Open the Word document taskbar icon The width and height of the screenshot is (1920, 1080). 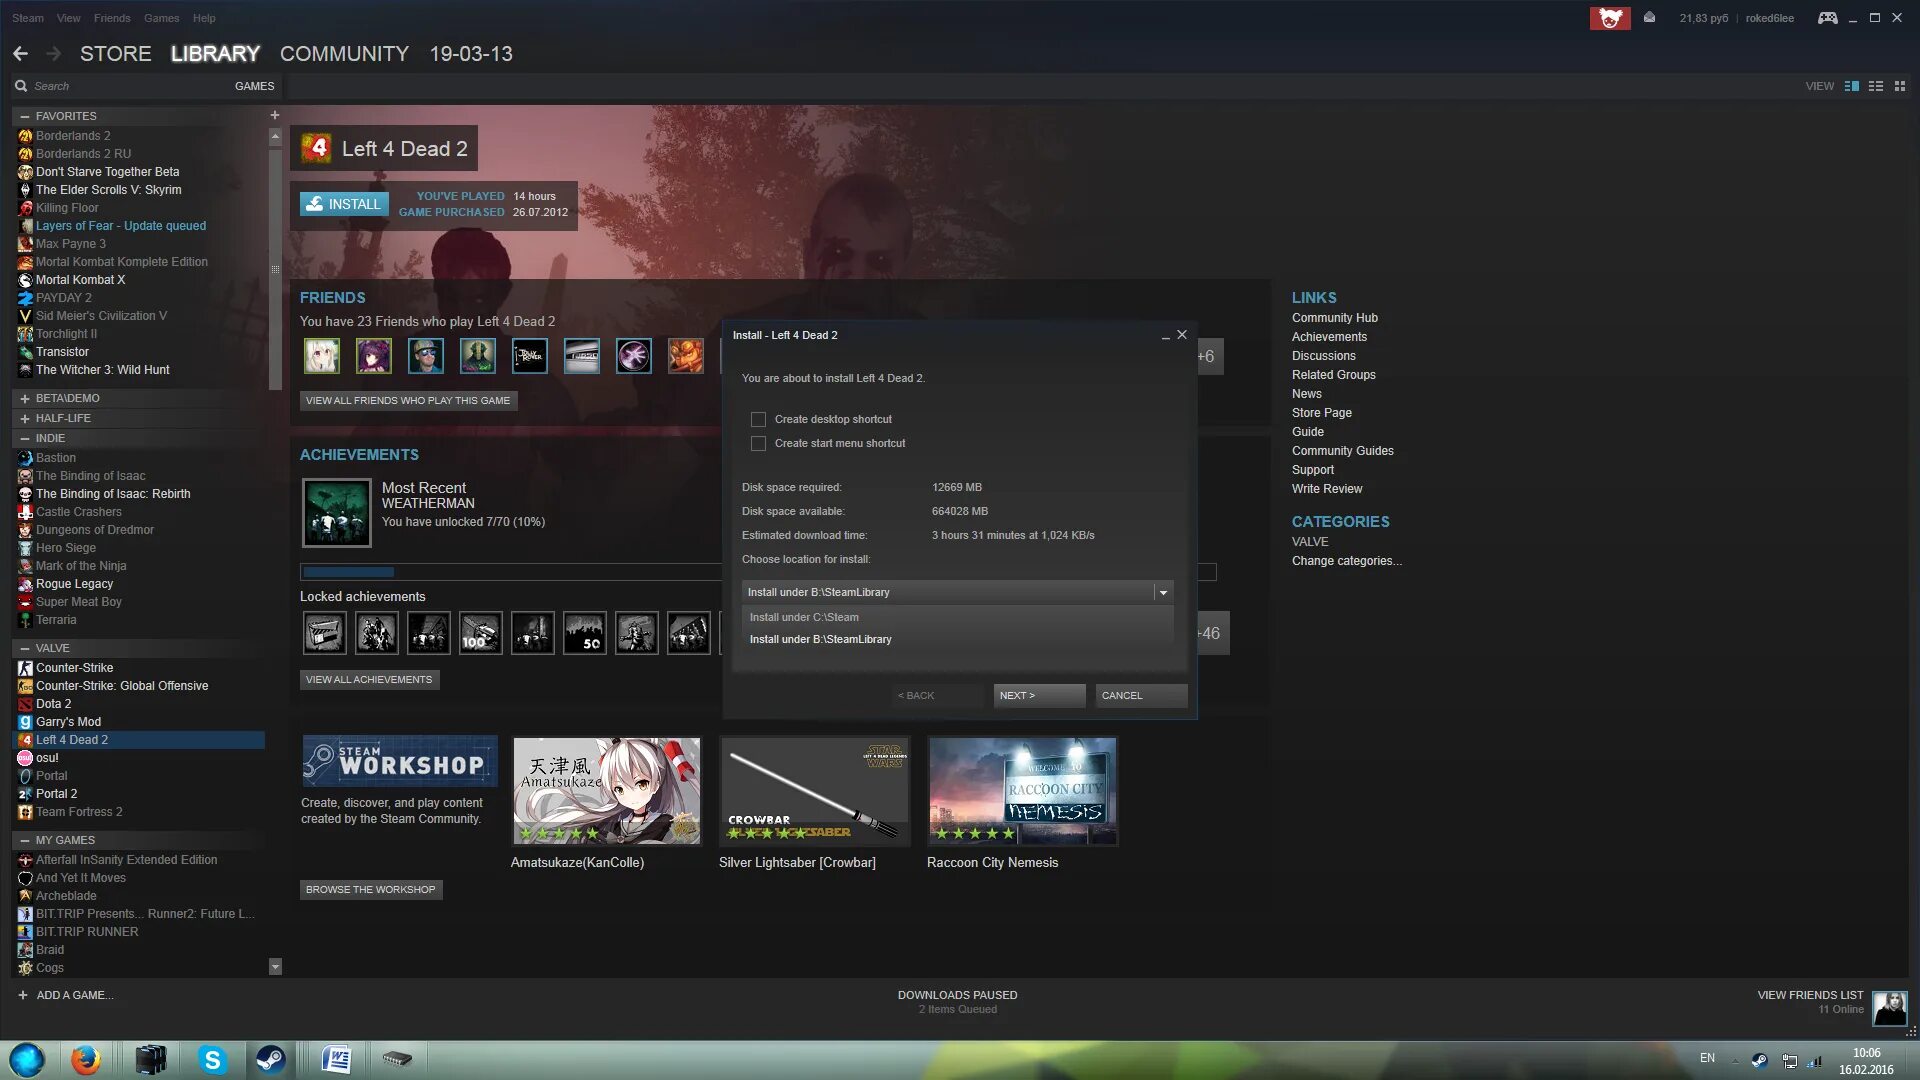(336, 1060)
